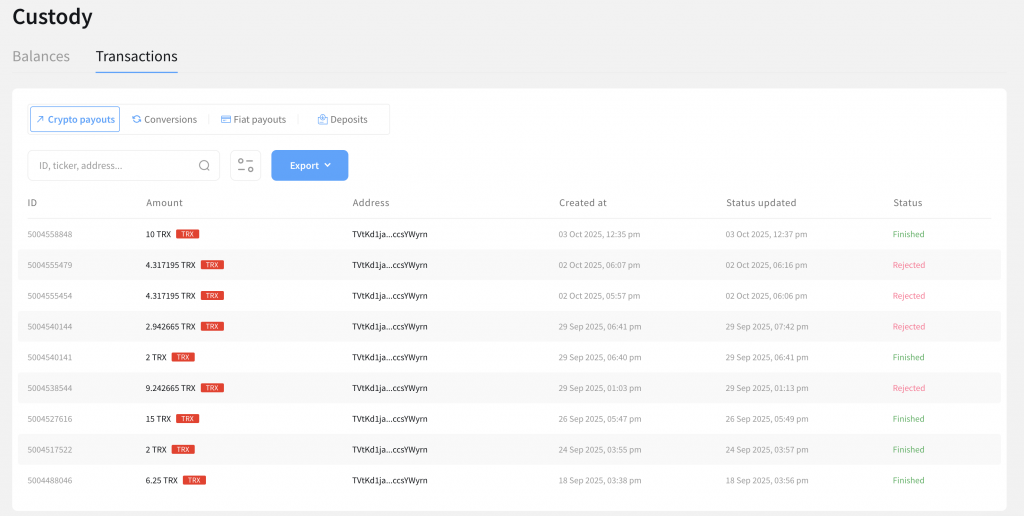Click TRX badge on the 10 TRX row
This screenshot has height=516, width=1024.
187,234
